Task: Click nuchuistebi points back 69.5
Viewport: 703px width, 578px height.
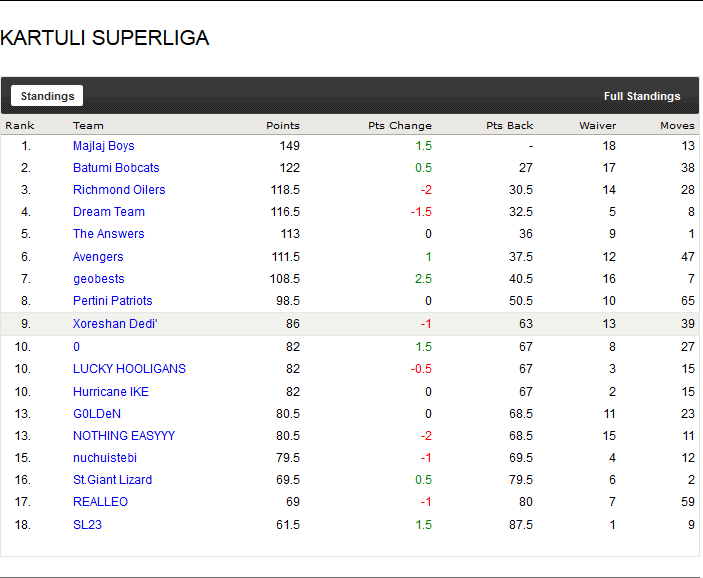Action: point(521,458)
